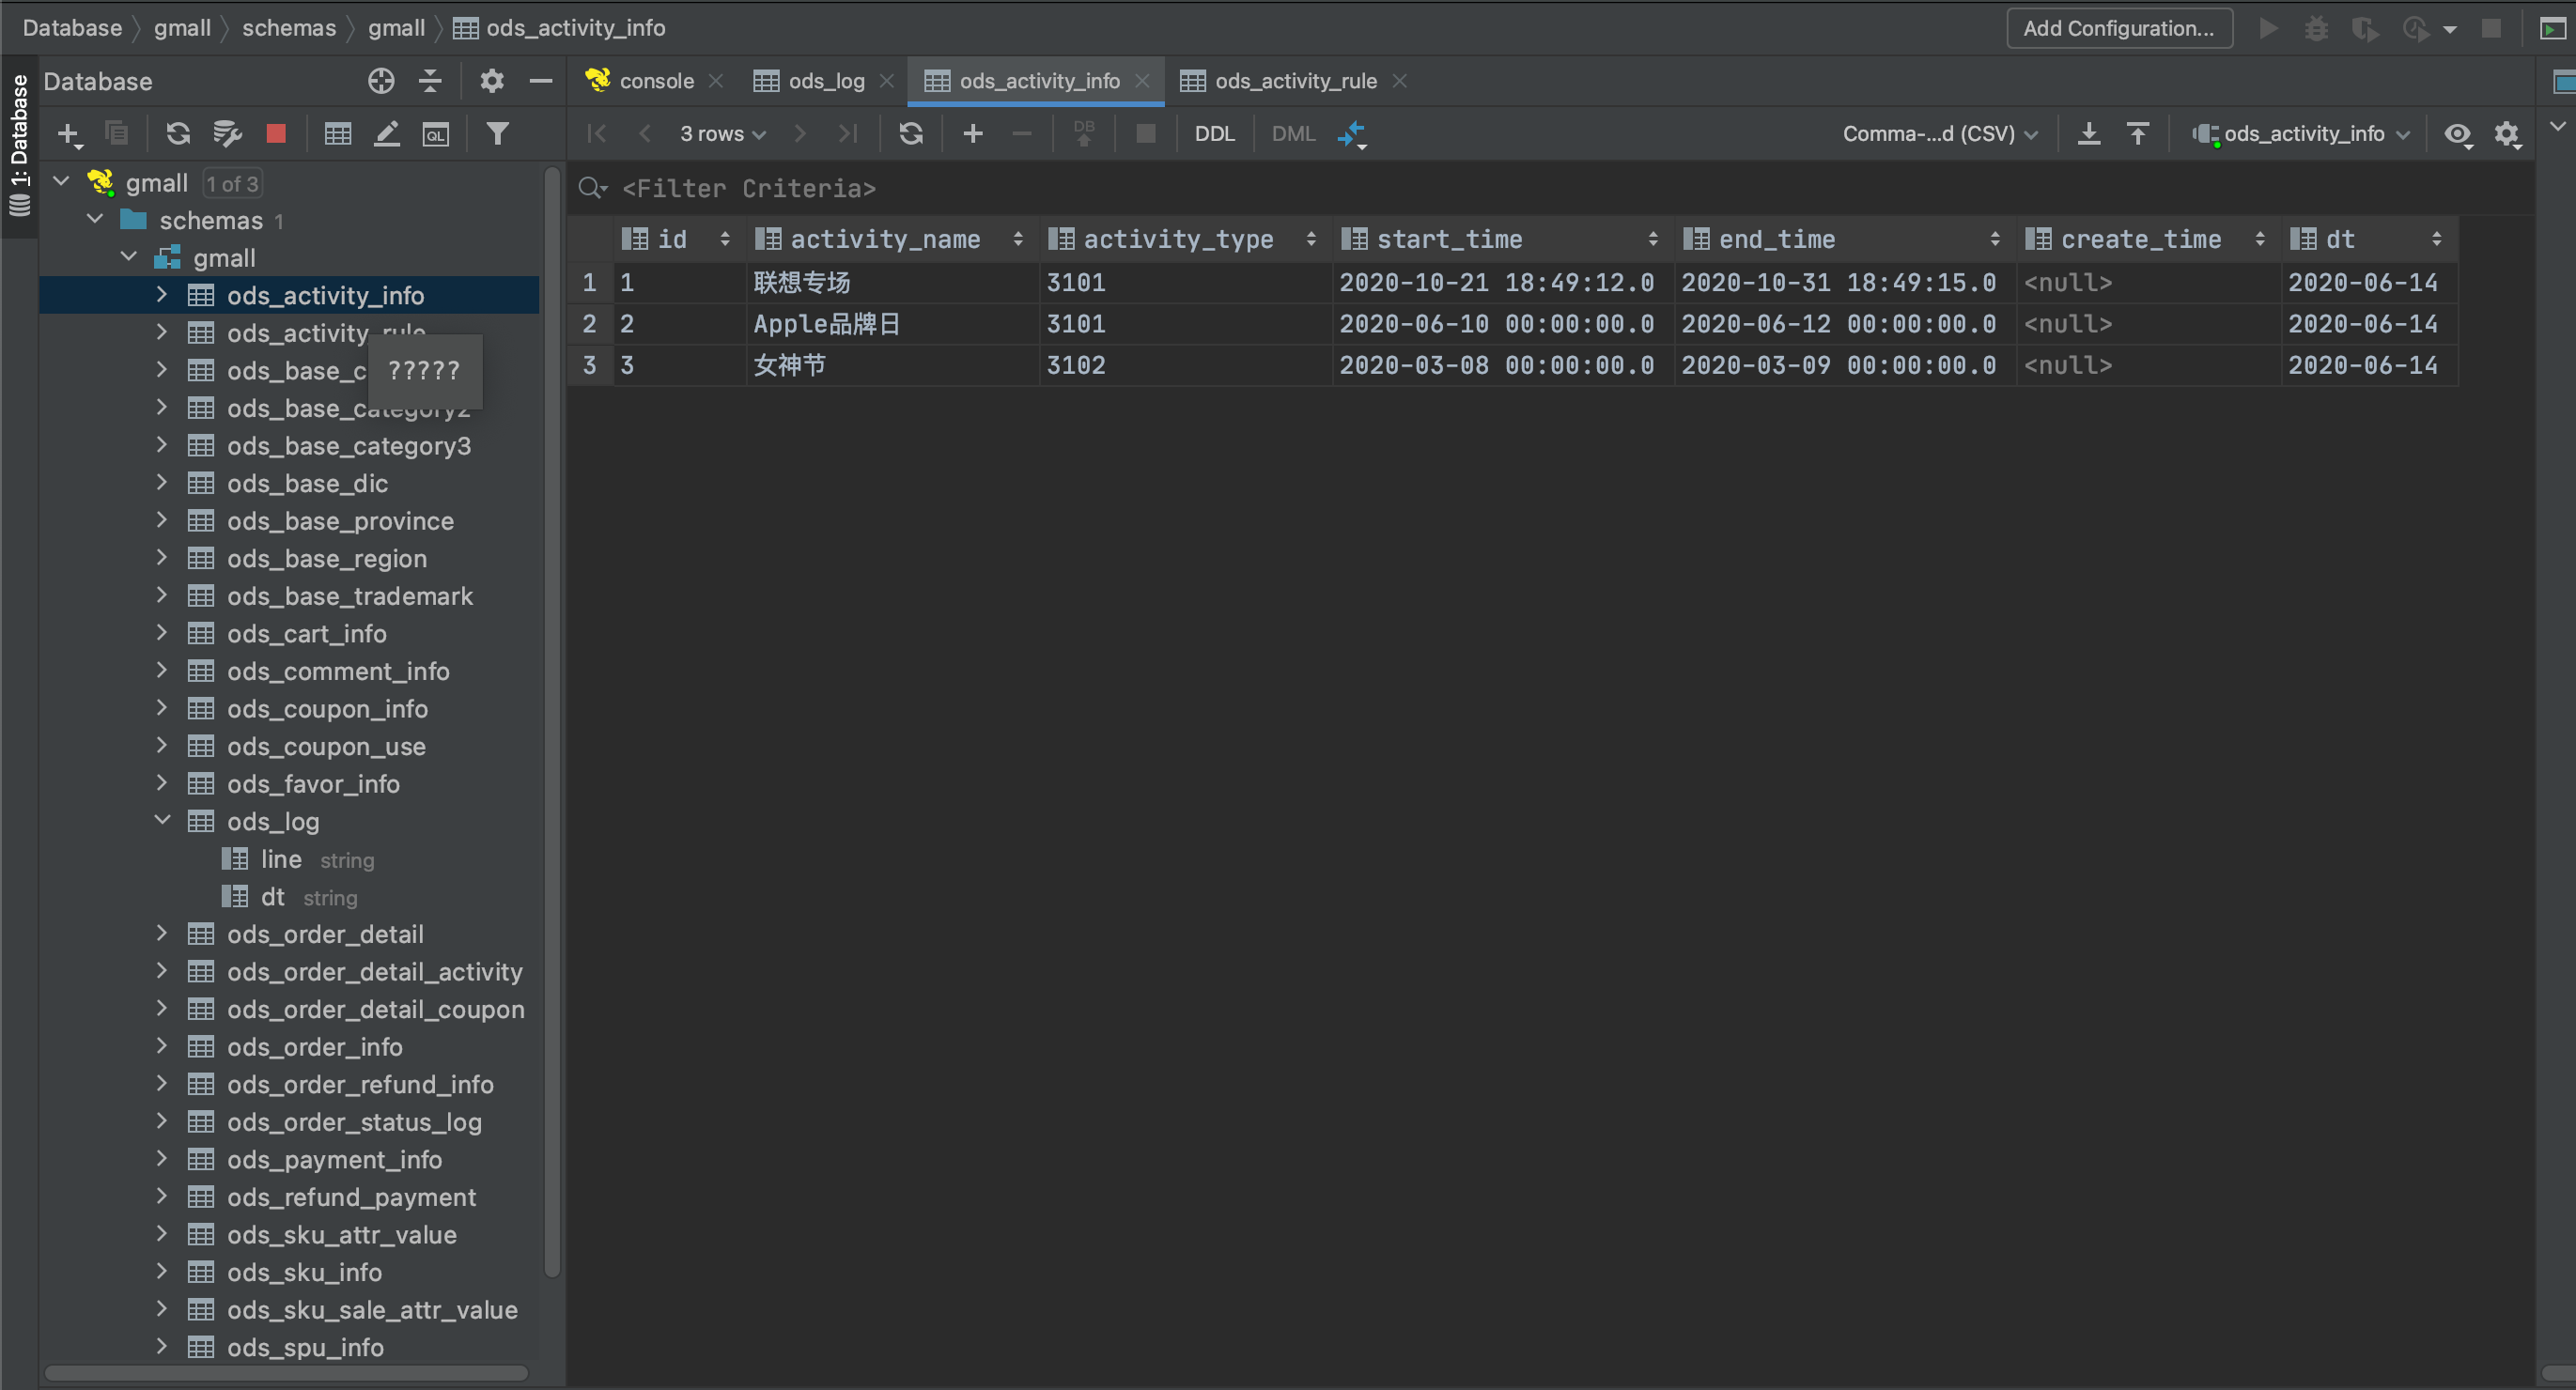
Task: Toggle the sort arrows on the start_time column
Action: click(x=1652, y=239)
